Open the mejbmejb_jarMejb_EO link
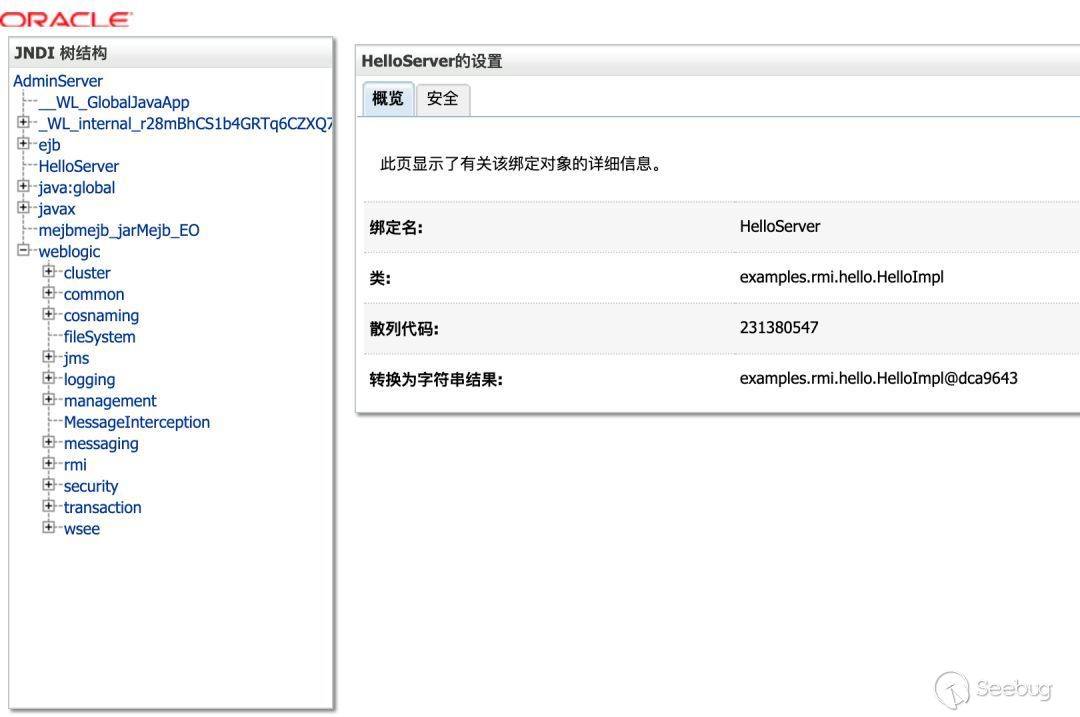The image size is (1080, 717). coord(119,231)
